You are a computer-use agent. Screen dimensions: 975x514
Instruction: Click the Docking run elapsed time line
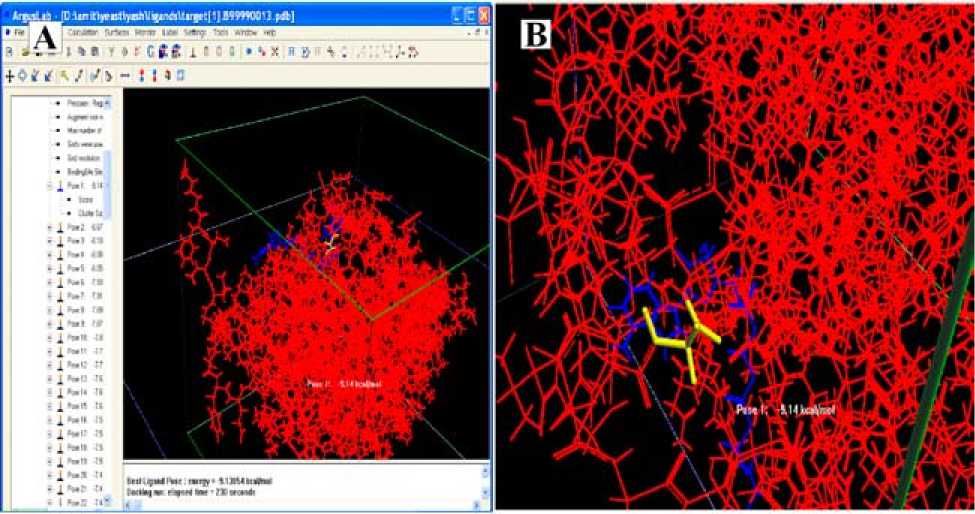click(191, 492)
